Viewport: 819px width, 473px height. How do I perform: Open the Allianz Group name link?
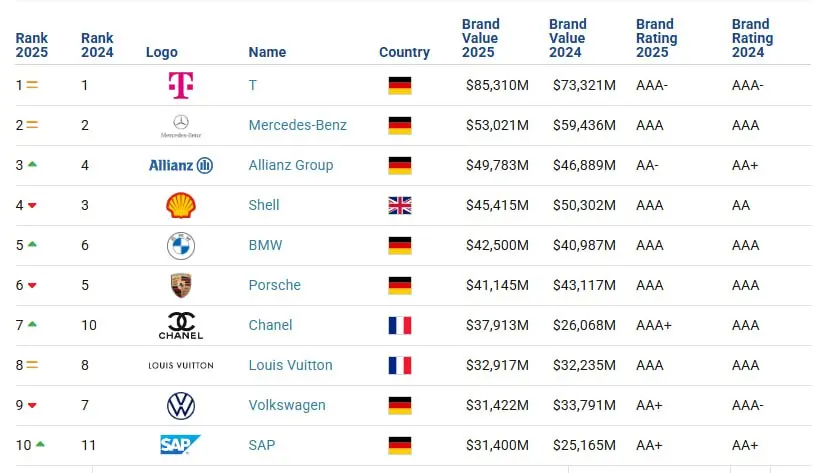290,165
